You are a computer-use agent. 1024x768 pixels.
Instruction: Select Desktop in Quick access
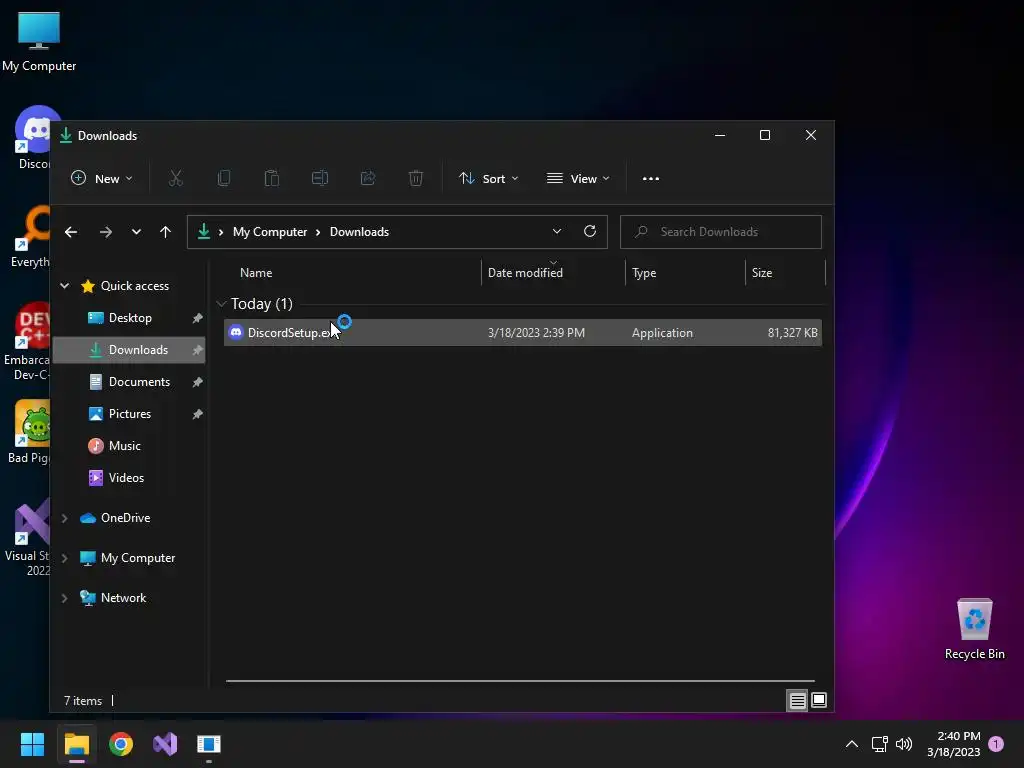129,317
